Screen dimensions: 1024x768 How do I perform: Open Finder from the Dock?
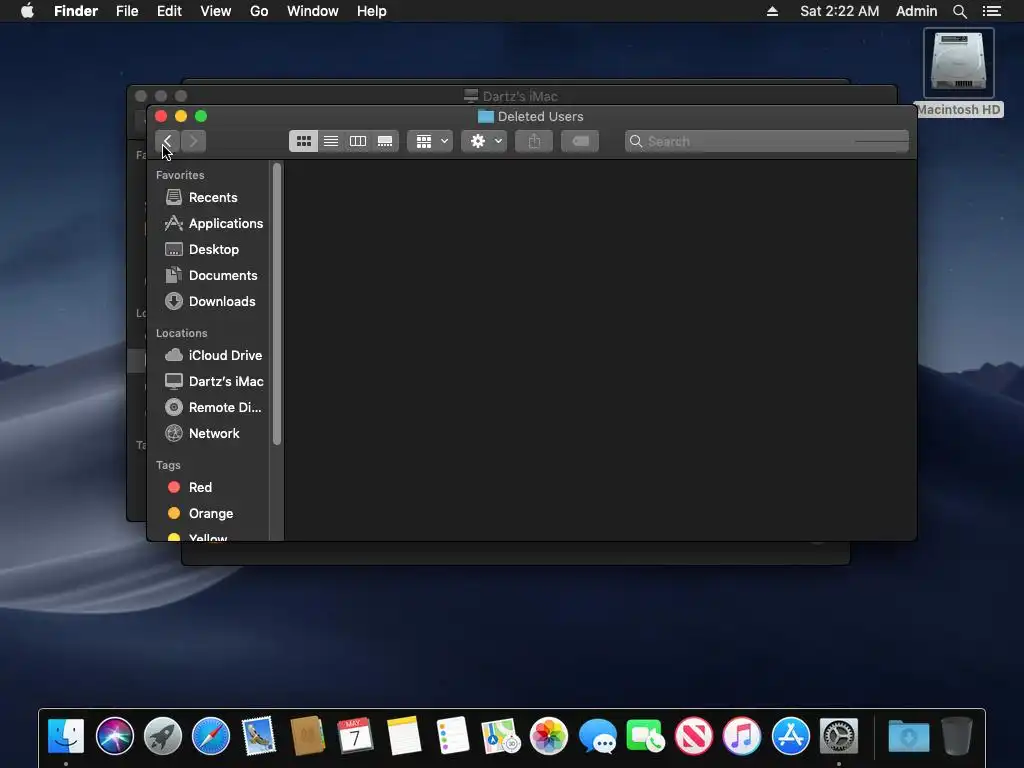tap(66, 736)
